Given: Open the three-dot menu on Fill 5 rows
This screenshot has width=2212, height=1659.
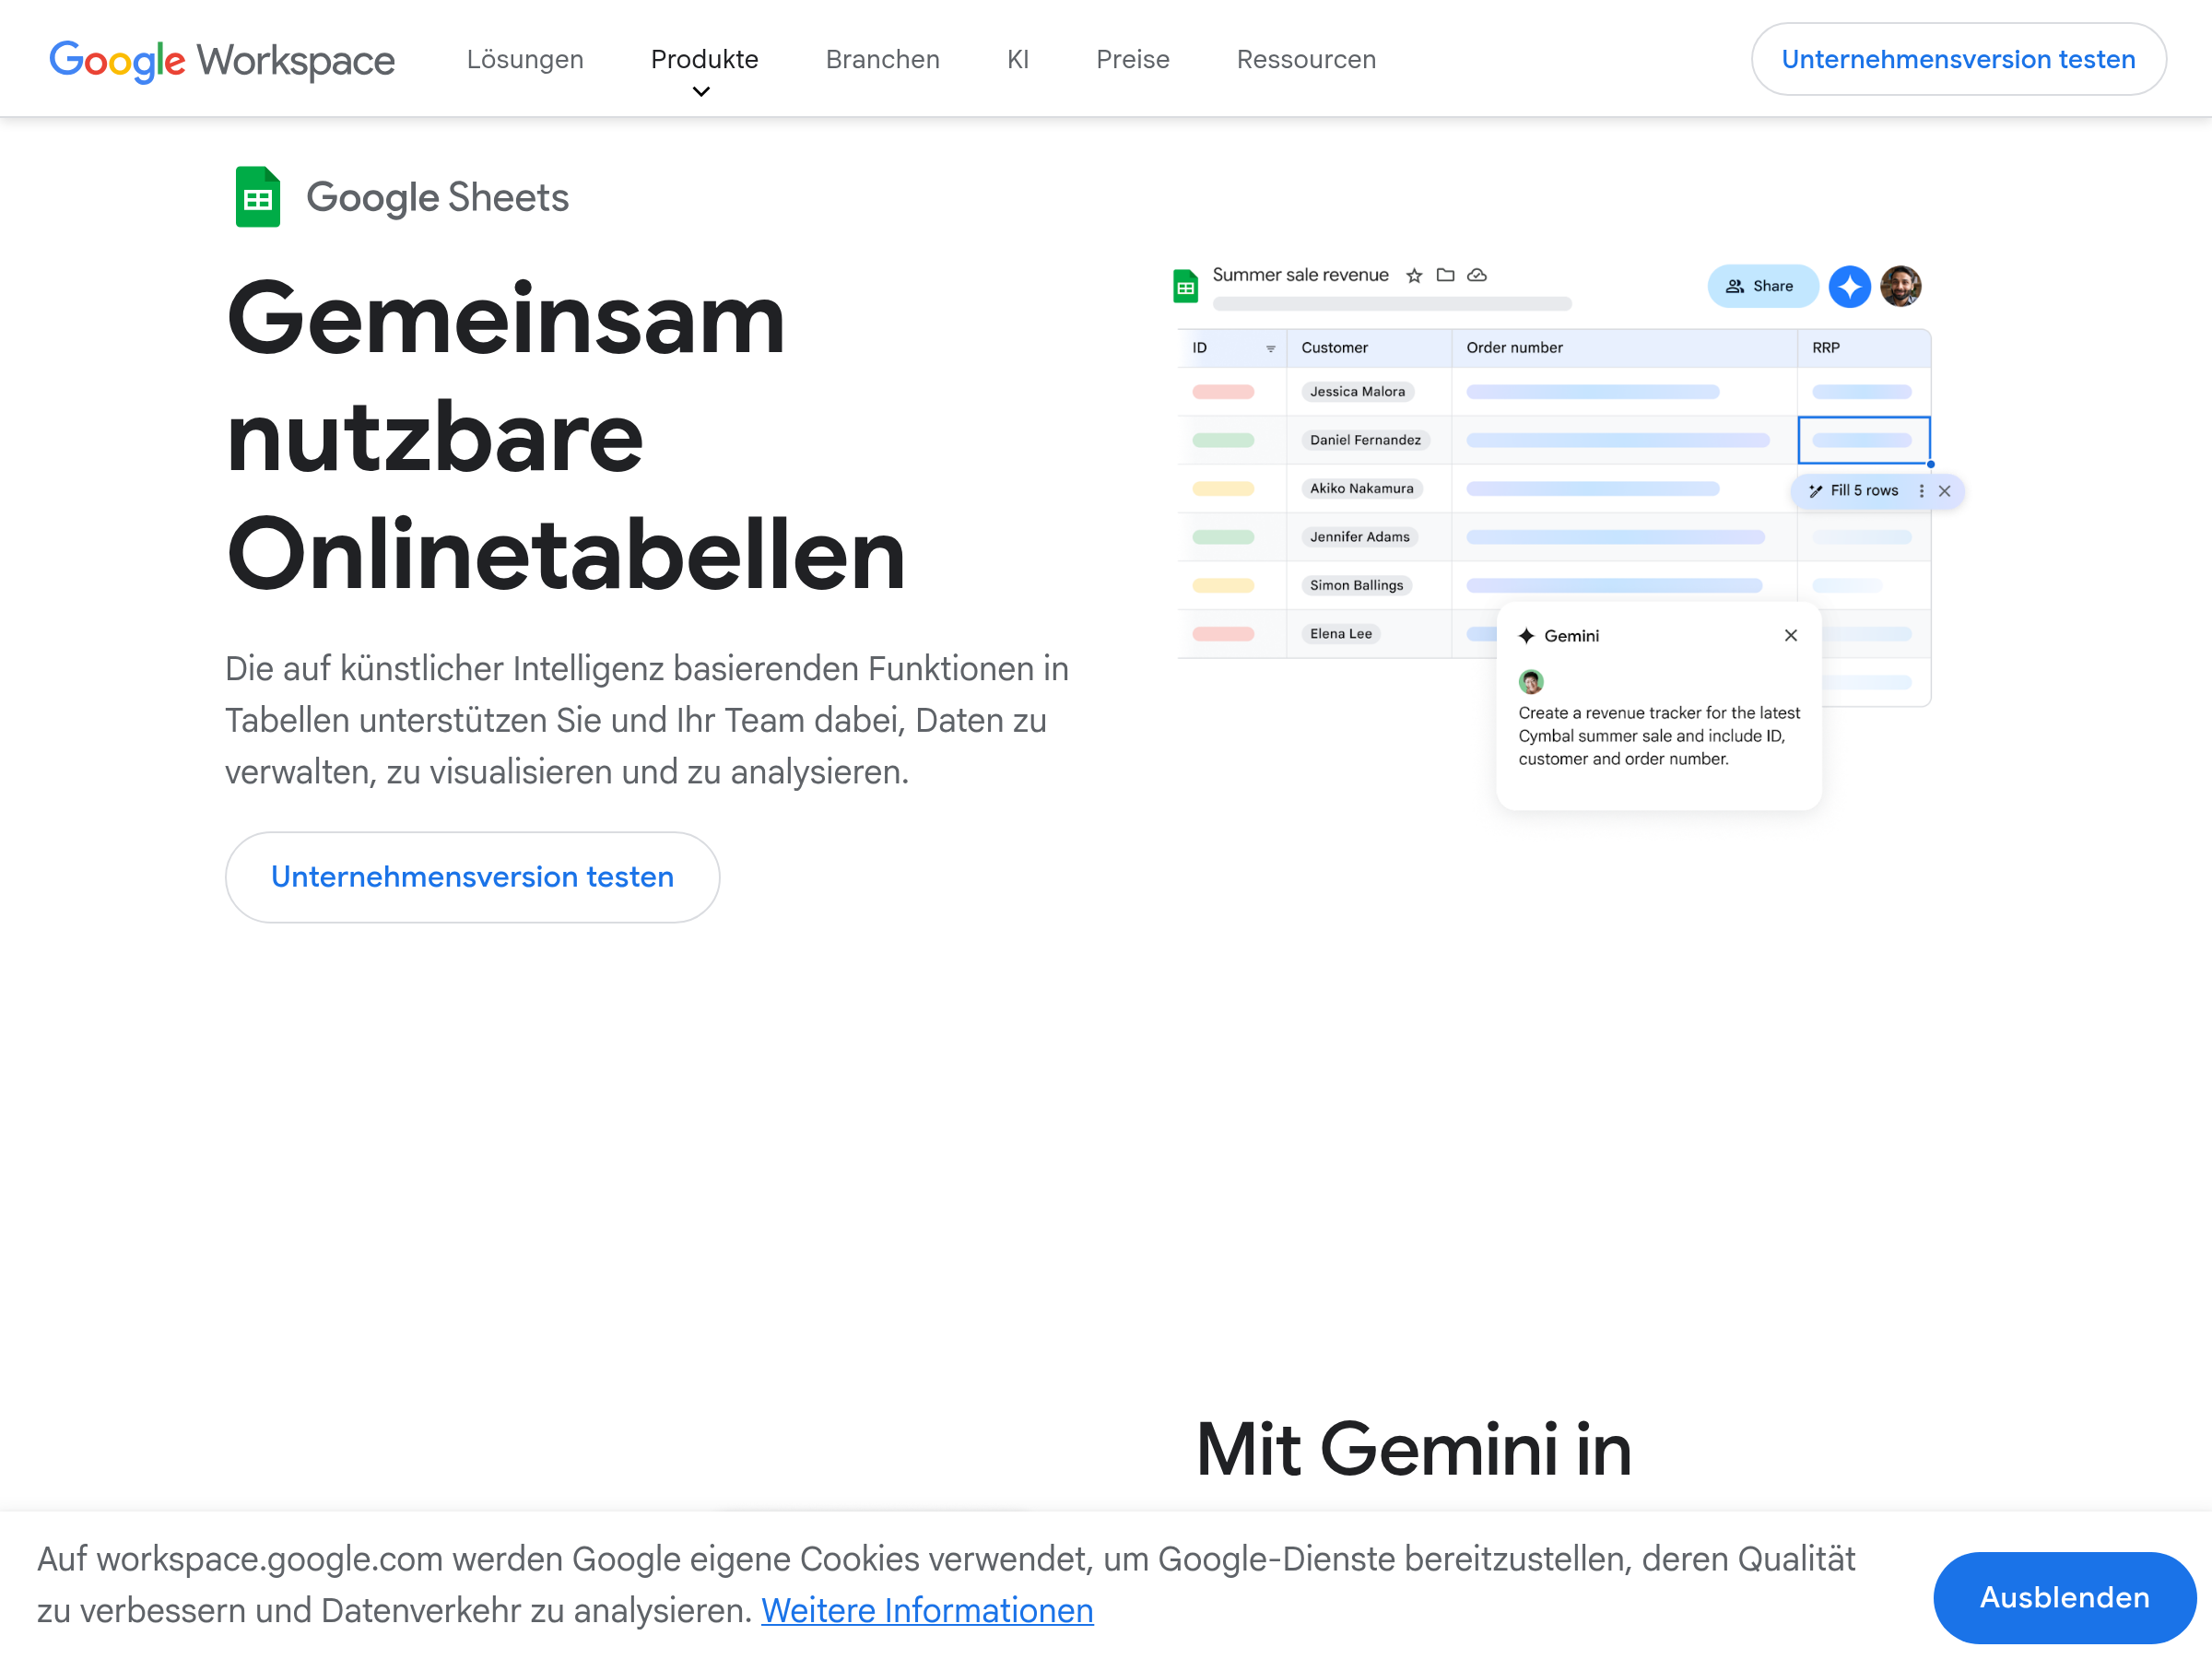Looking at the screenshot, I should coord(1921,491).
